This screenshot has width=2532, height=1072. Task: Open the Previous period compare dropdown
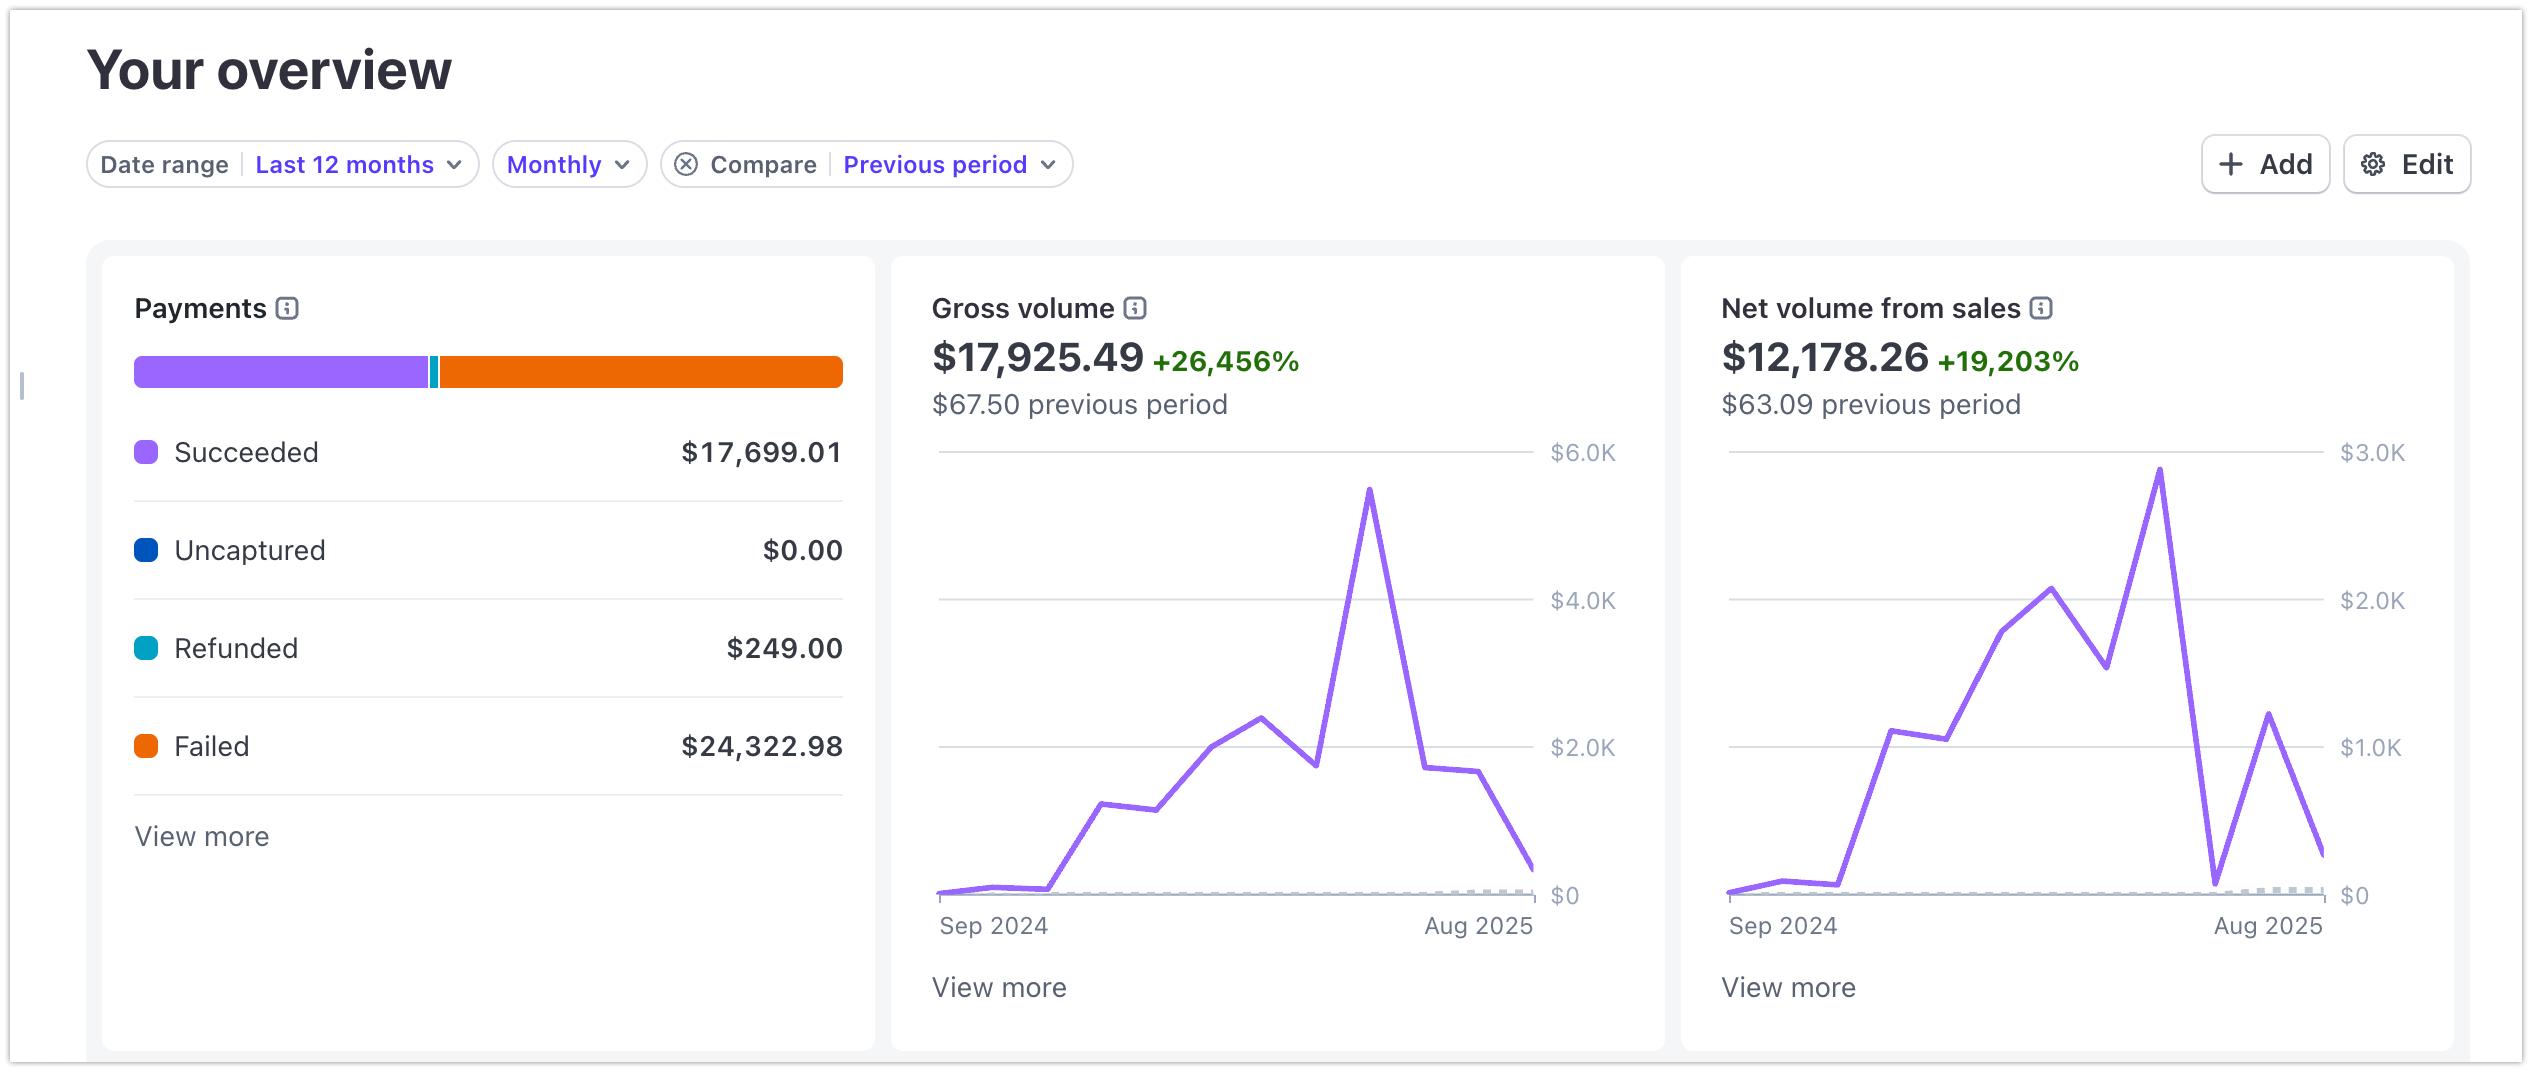(x=948, y=164)
